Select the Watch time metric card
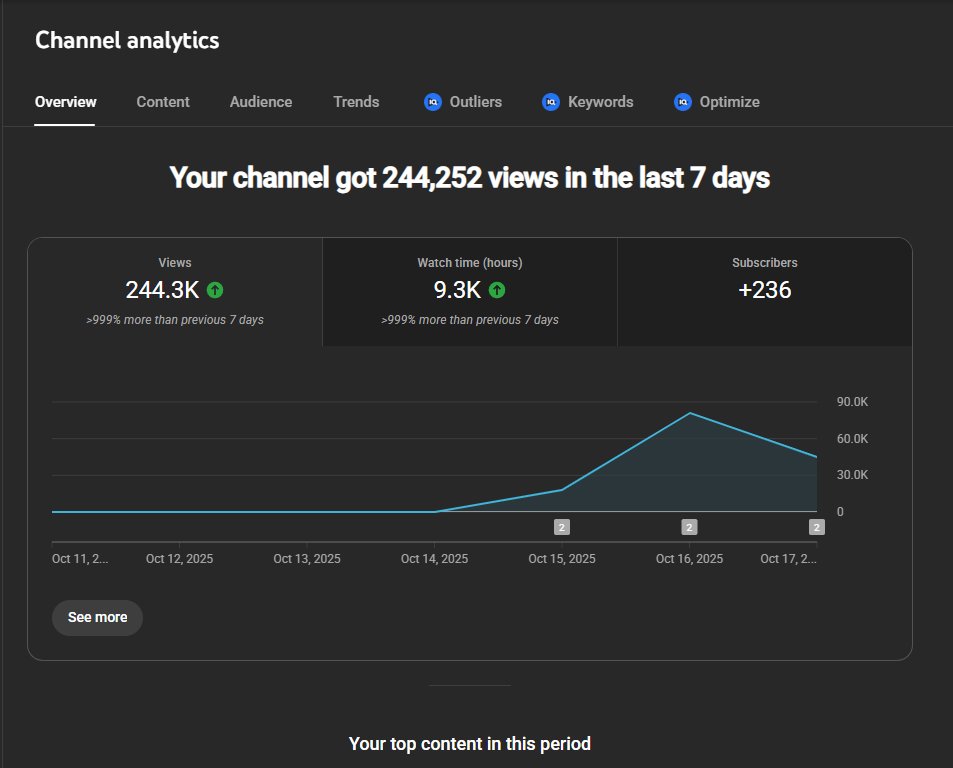This screenshot has height=768, width=953. (469, 291)
